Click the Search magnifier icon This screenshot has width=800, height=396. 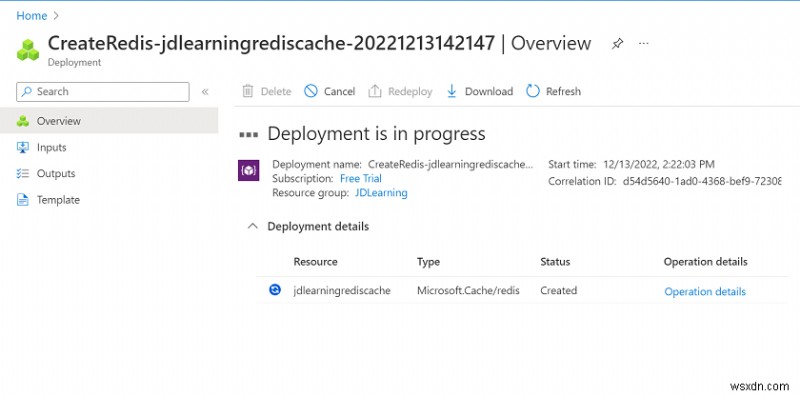point(27,92)
